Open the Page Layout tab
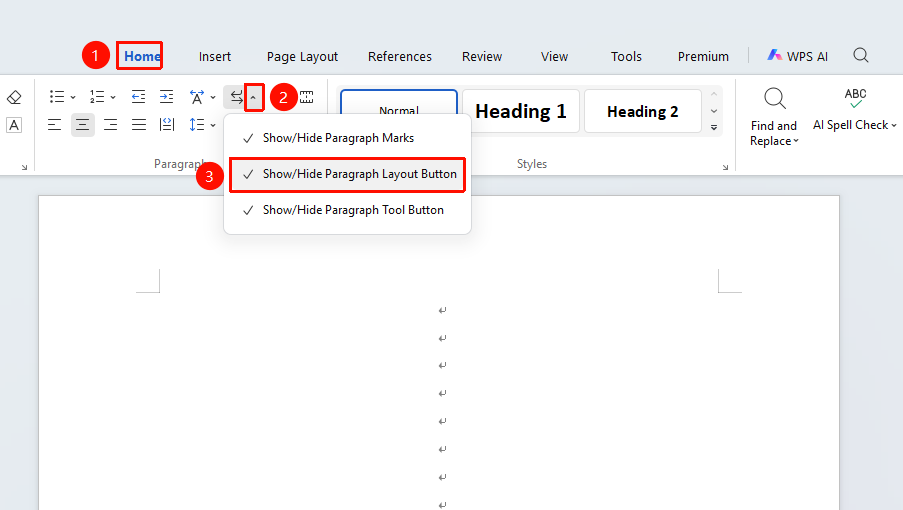This screenshot has width=903, height=510. pos(302,56)
